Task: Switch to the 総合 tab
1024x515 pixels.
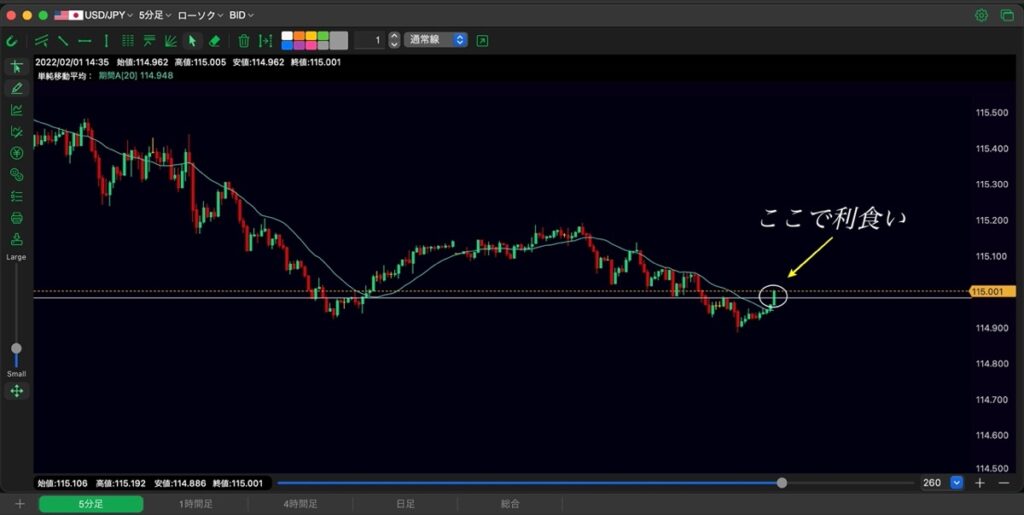Action: click(510, 504)
